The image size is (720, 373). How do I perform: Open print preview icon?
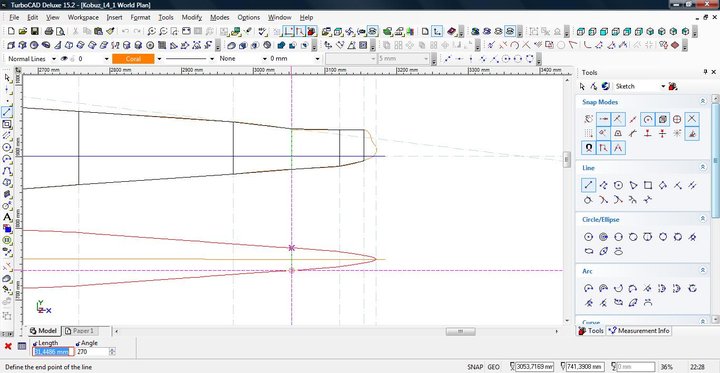[60, 32]
